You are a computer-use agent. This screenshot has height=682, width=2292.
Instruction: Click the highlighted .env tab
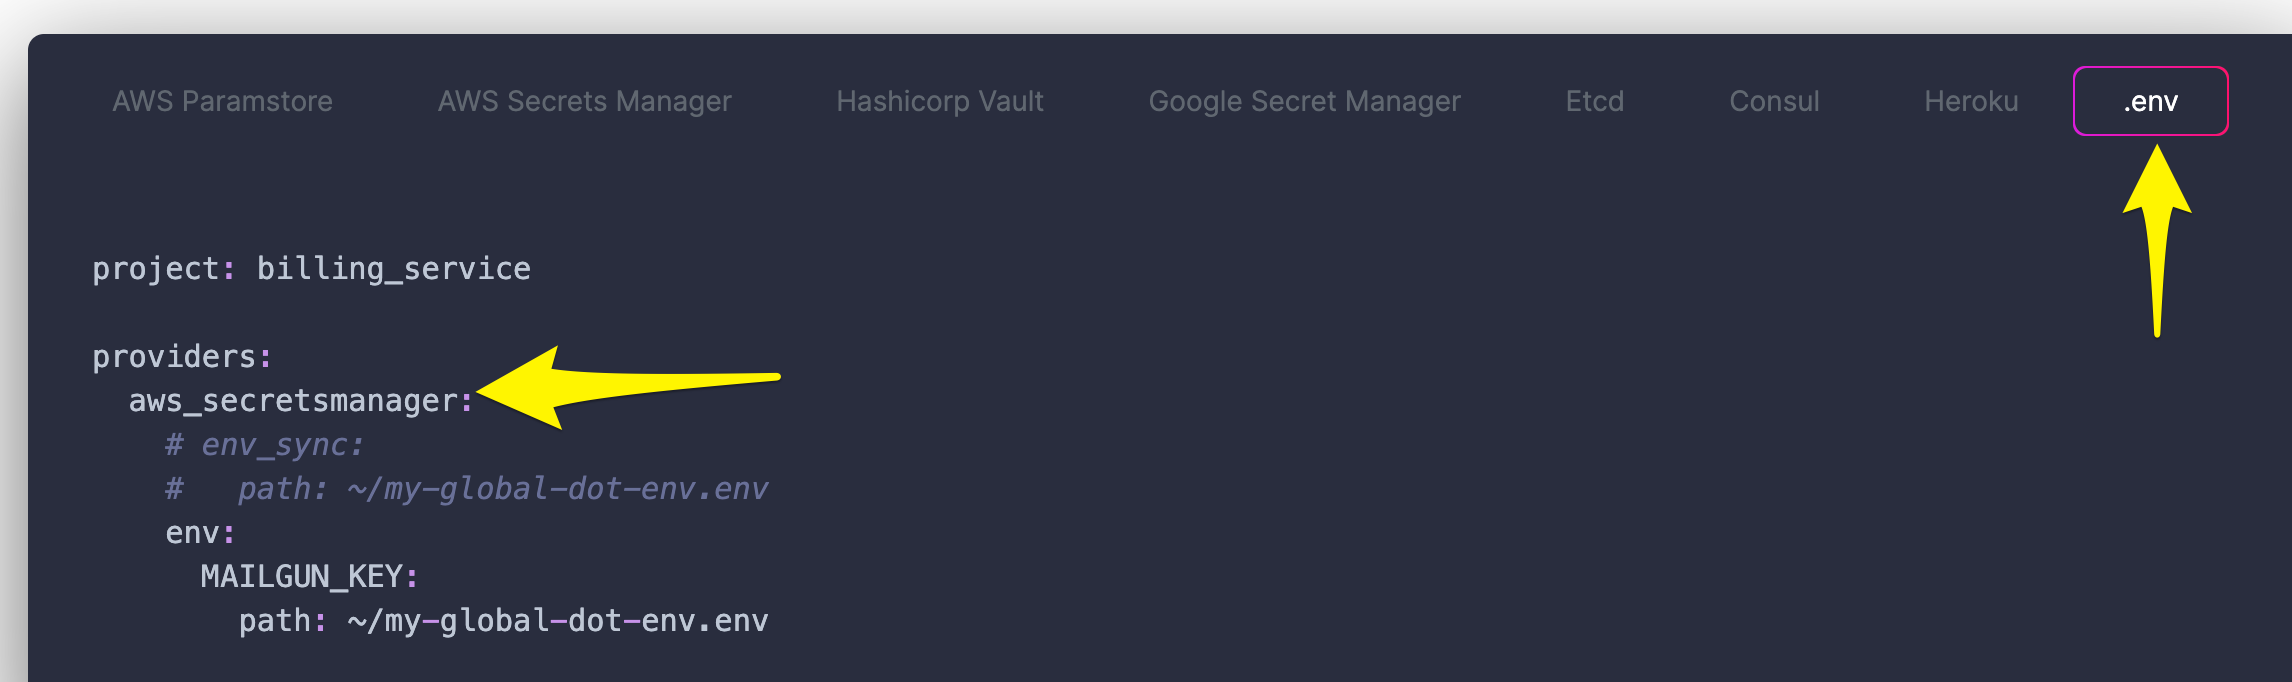2151,100
